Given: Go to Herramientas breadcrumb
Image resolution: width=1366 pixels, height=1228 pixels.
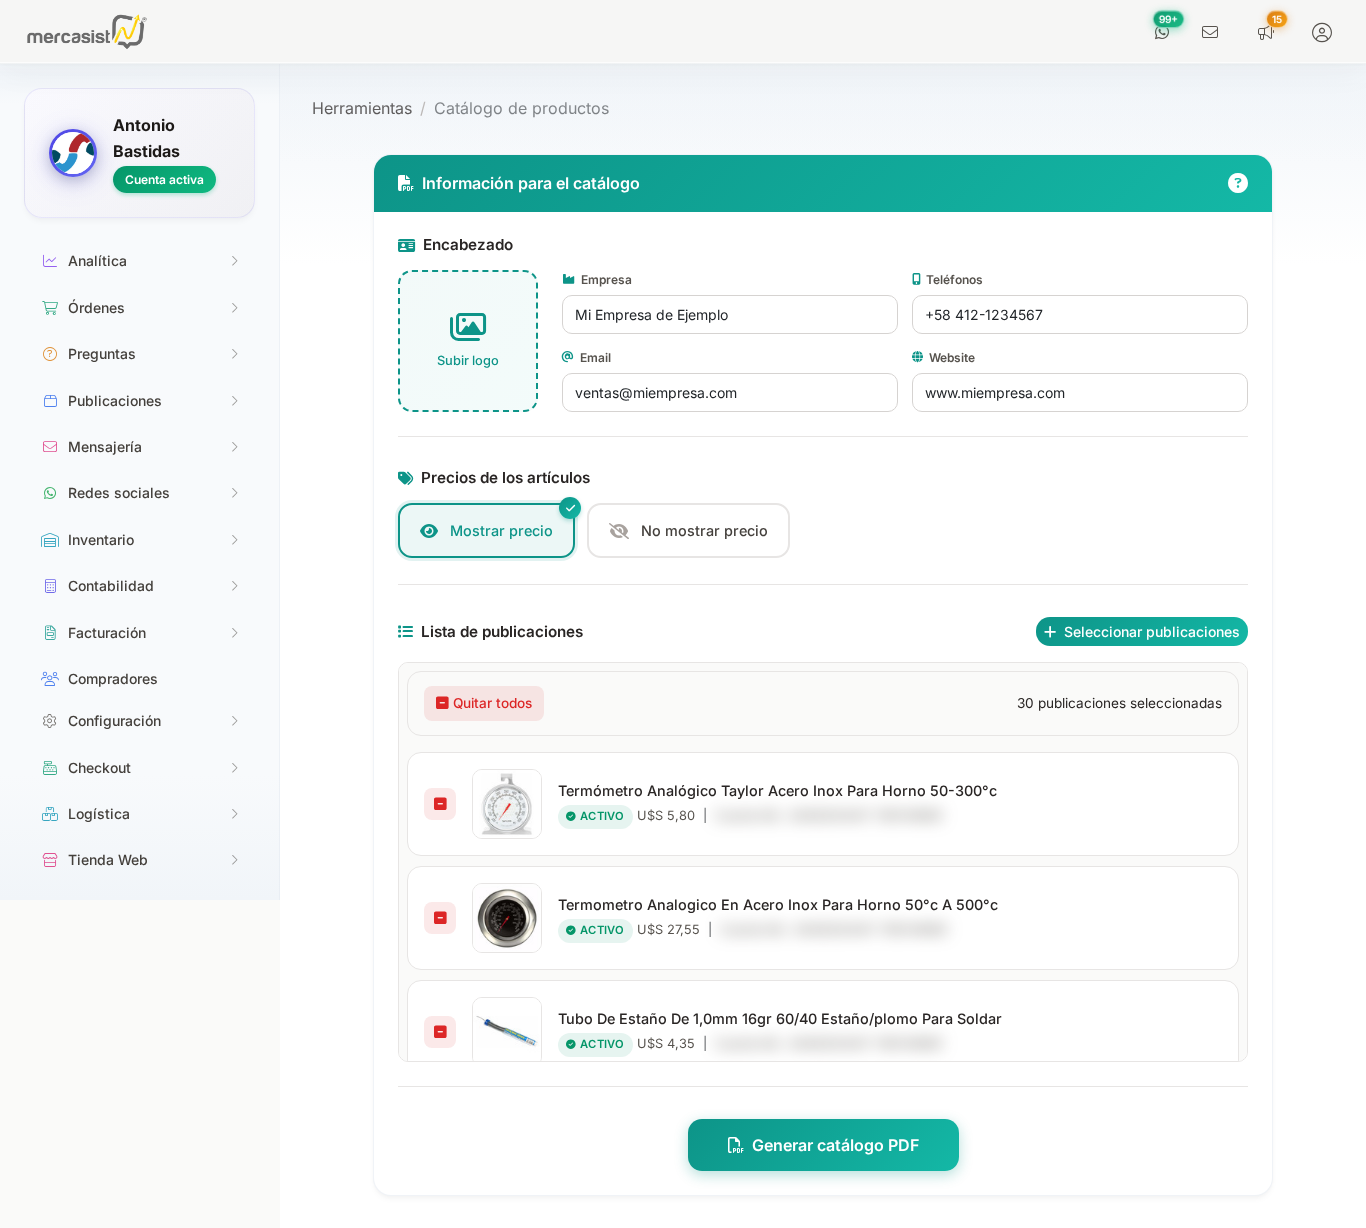Looking at the screenshot, I should coord(362,108).
